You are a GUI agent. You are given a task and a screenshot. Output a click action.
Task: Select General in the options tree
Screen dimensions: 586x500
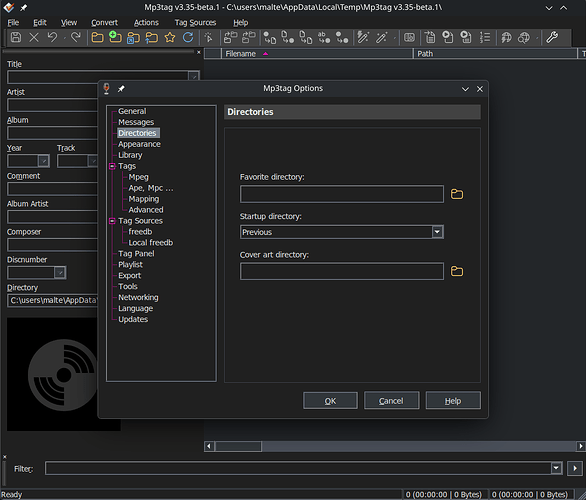132,111
